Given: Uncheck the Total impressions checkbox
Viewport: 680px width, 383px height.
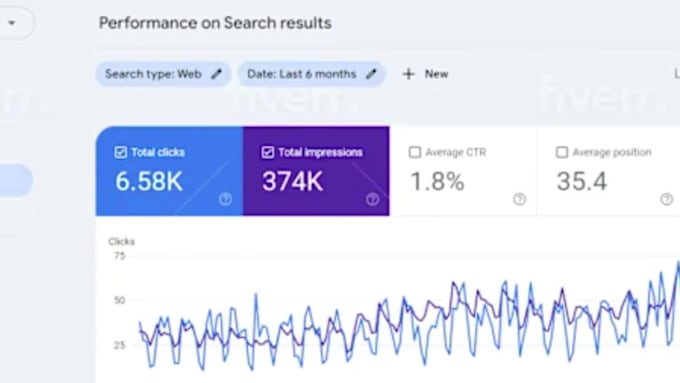Looking at the screenshot, I should tap(268, 152).
